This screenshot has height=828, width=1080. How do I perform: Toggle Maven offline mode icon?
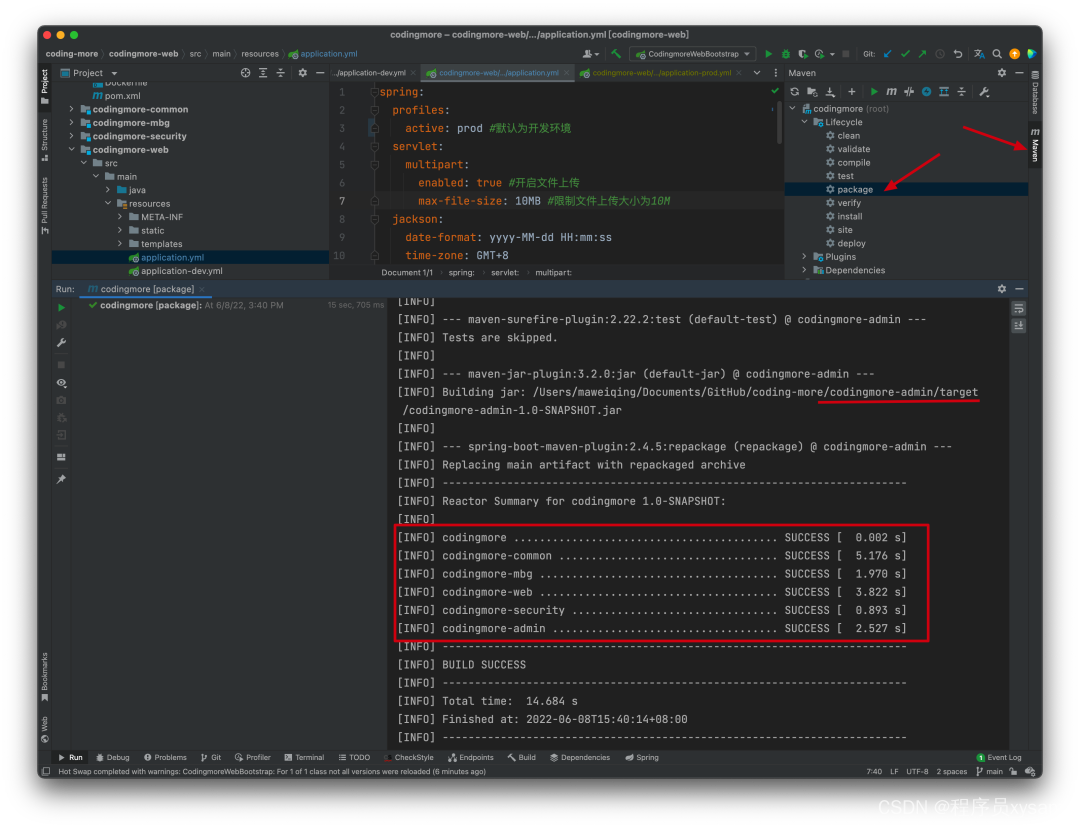tap(909, 92)
